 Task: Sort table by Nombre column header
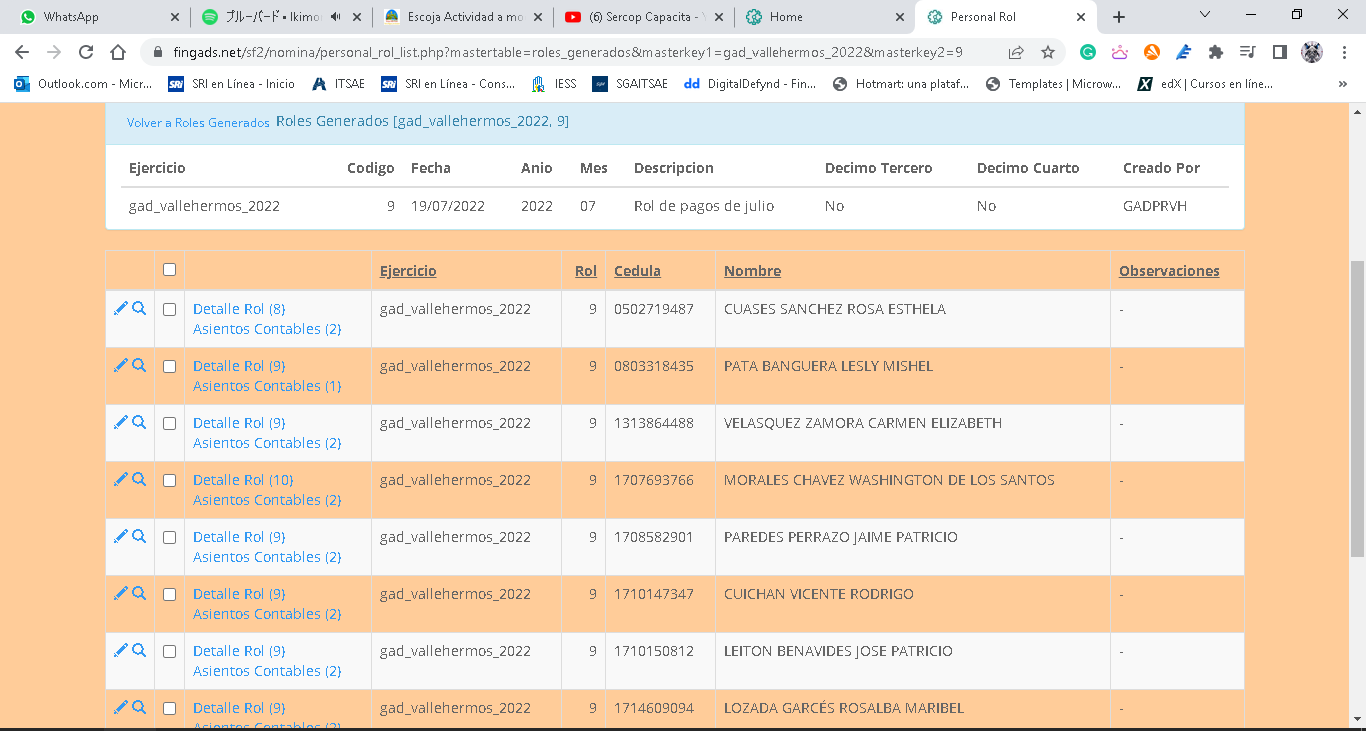pyautogui.click(x=752, y=271)
